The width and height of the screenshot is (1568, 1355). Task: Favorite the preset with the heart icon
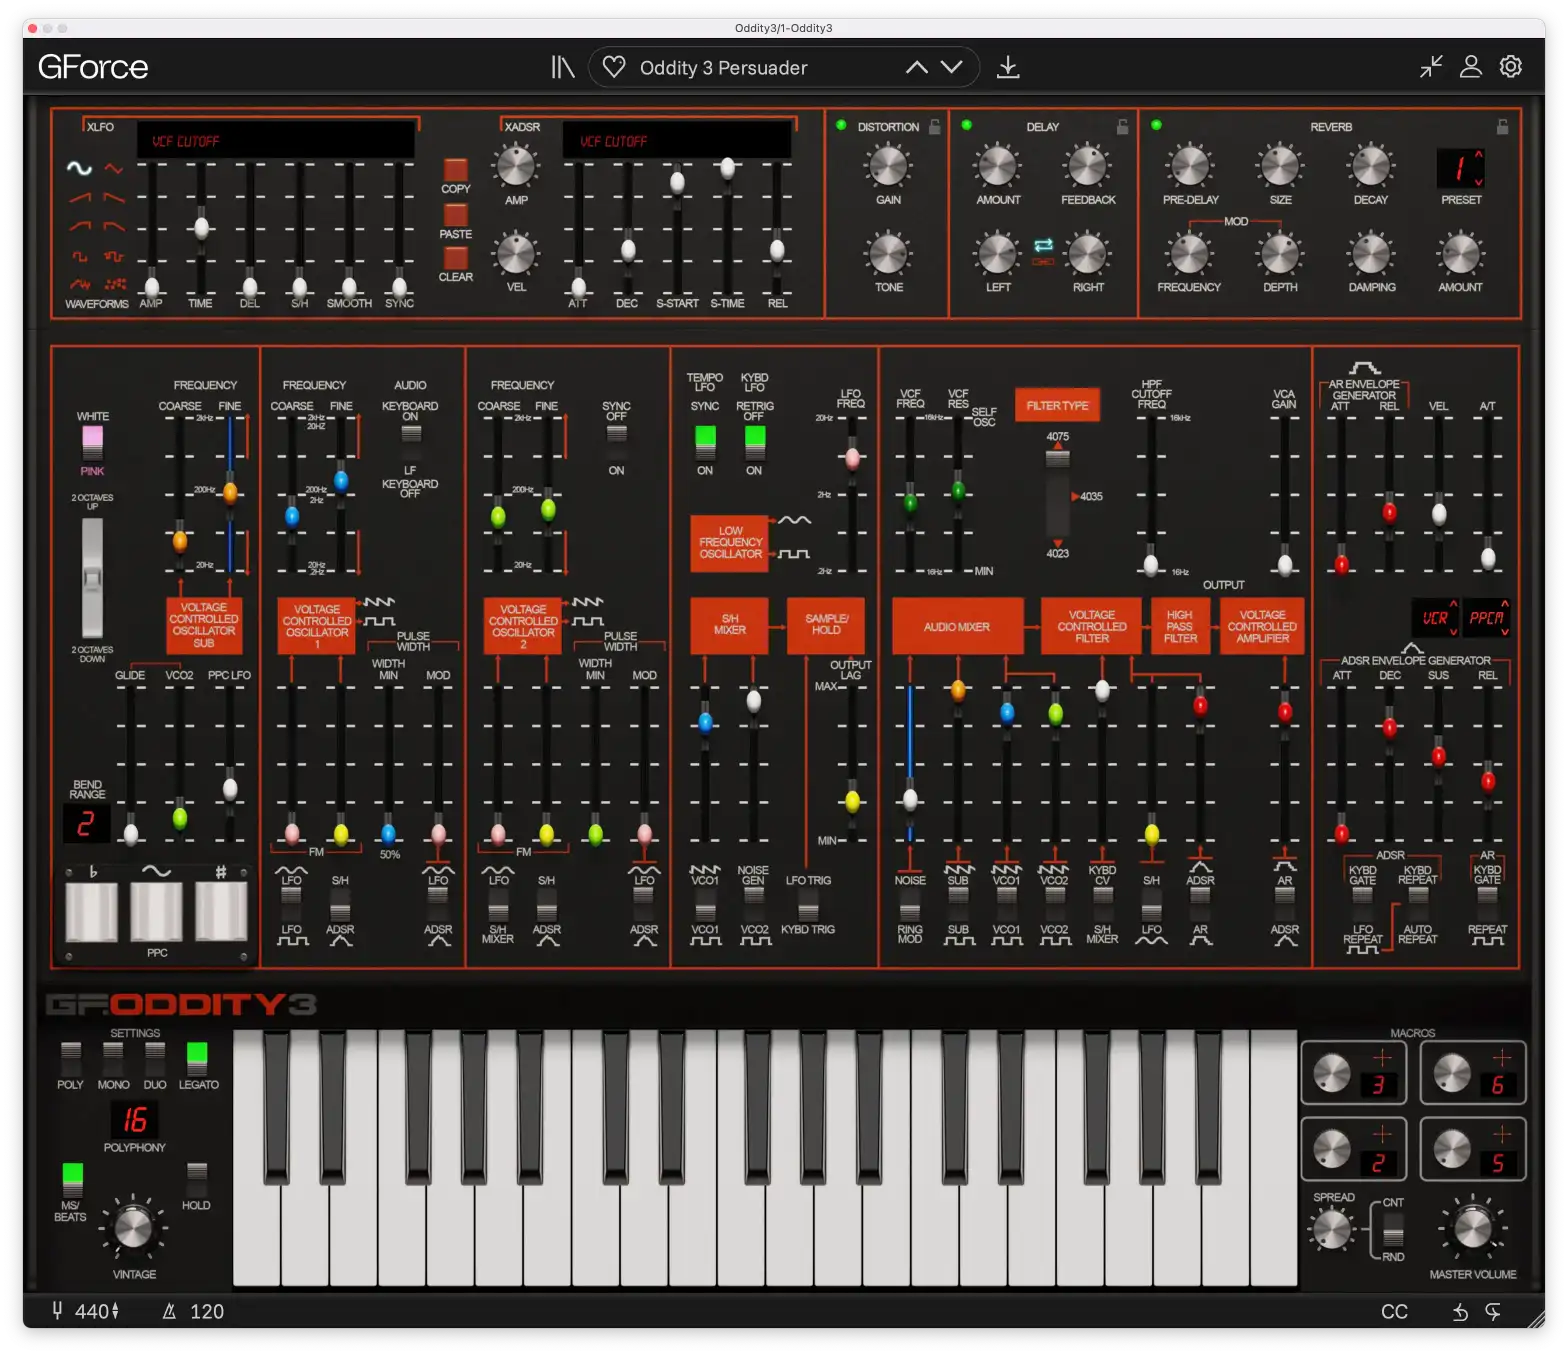point(614,67)
